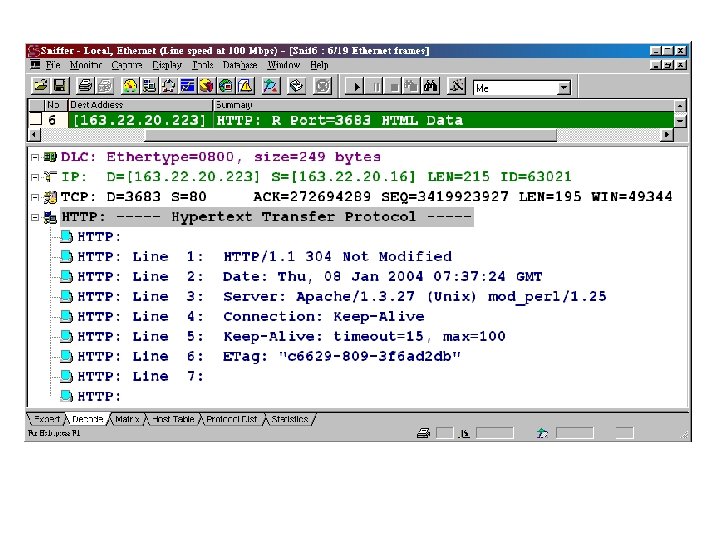This screenshot has width=720, height=540.
Task: Select the IP D=[163.22.20.223] line
Action: click(316, 177)
